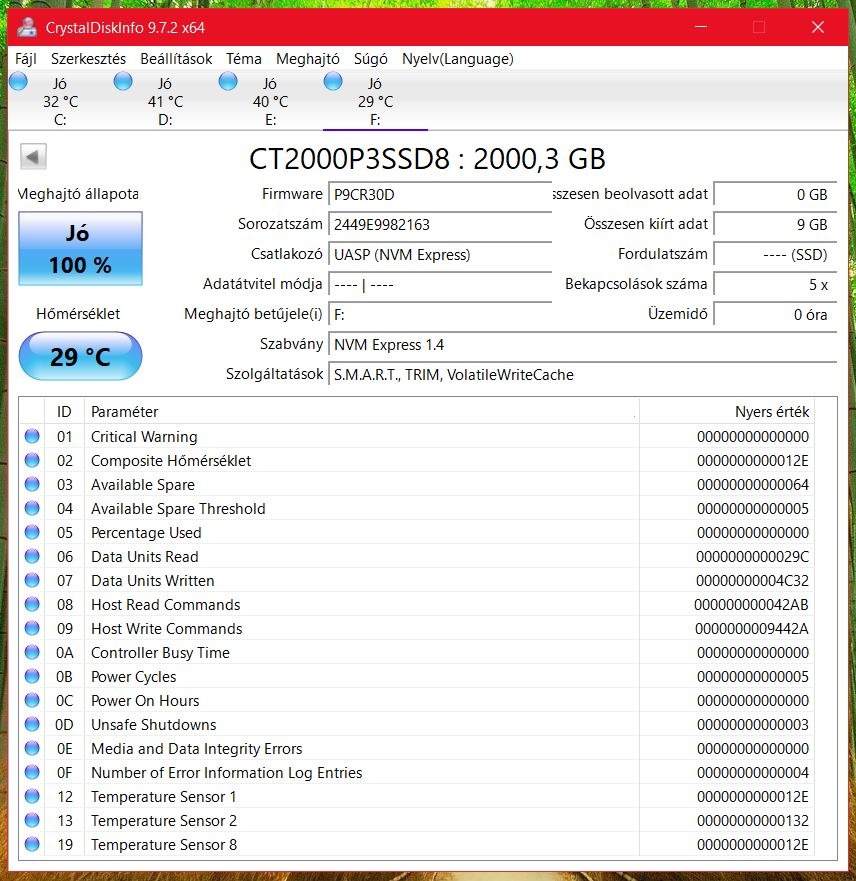Viewport: 856px width, 881px height.
Task: Click status orb for Unsafe Shutdowns row
Action: [32, 724]
